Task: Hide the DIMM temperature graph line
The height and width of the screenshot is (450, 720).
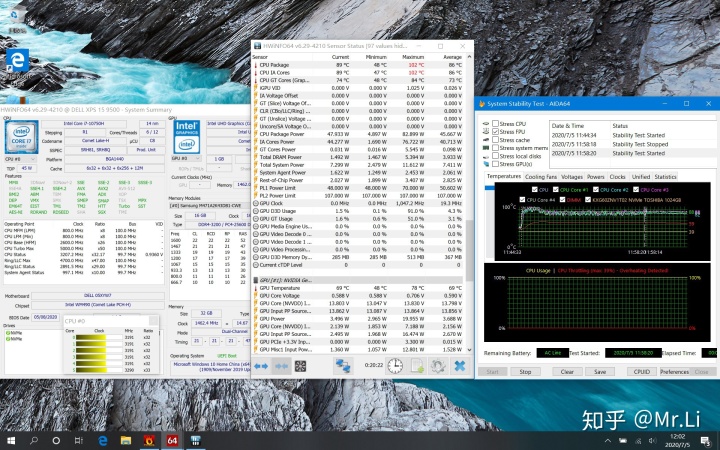Action: (x=562, y=200)
